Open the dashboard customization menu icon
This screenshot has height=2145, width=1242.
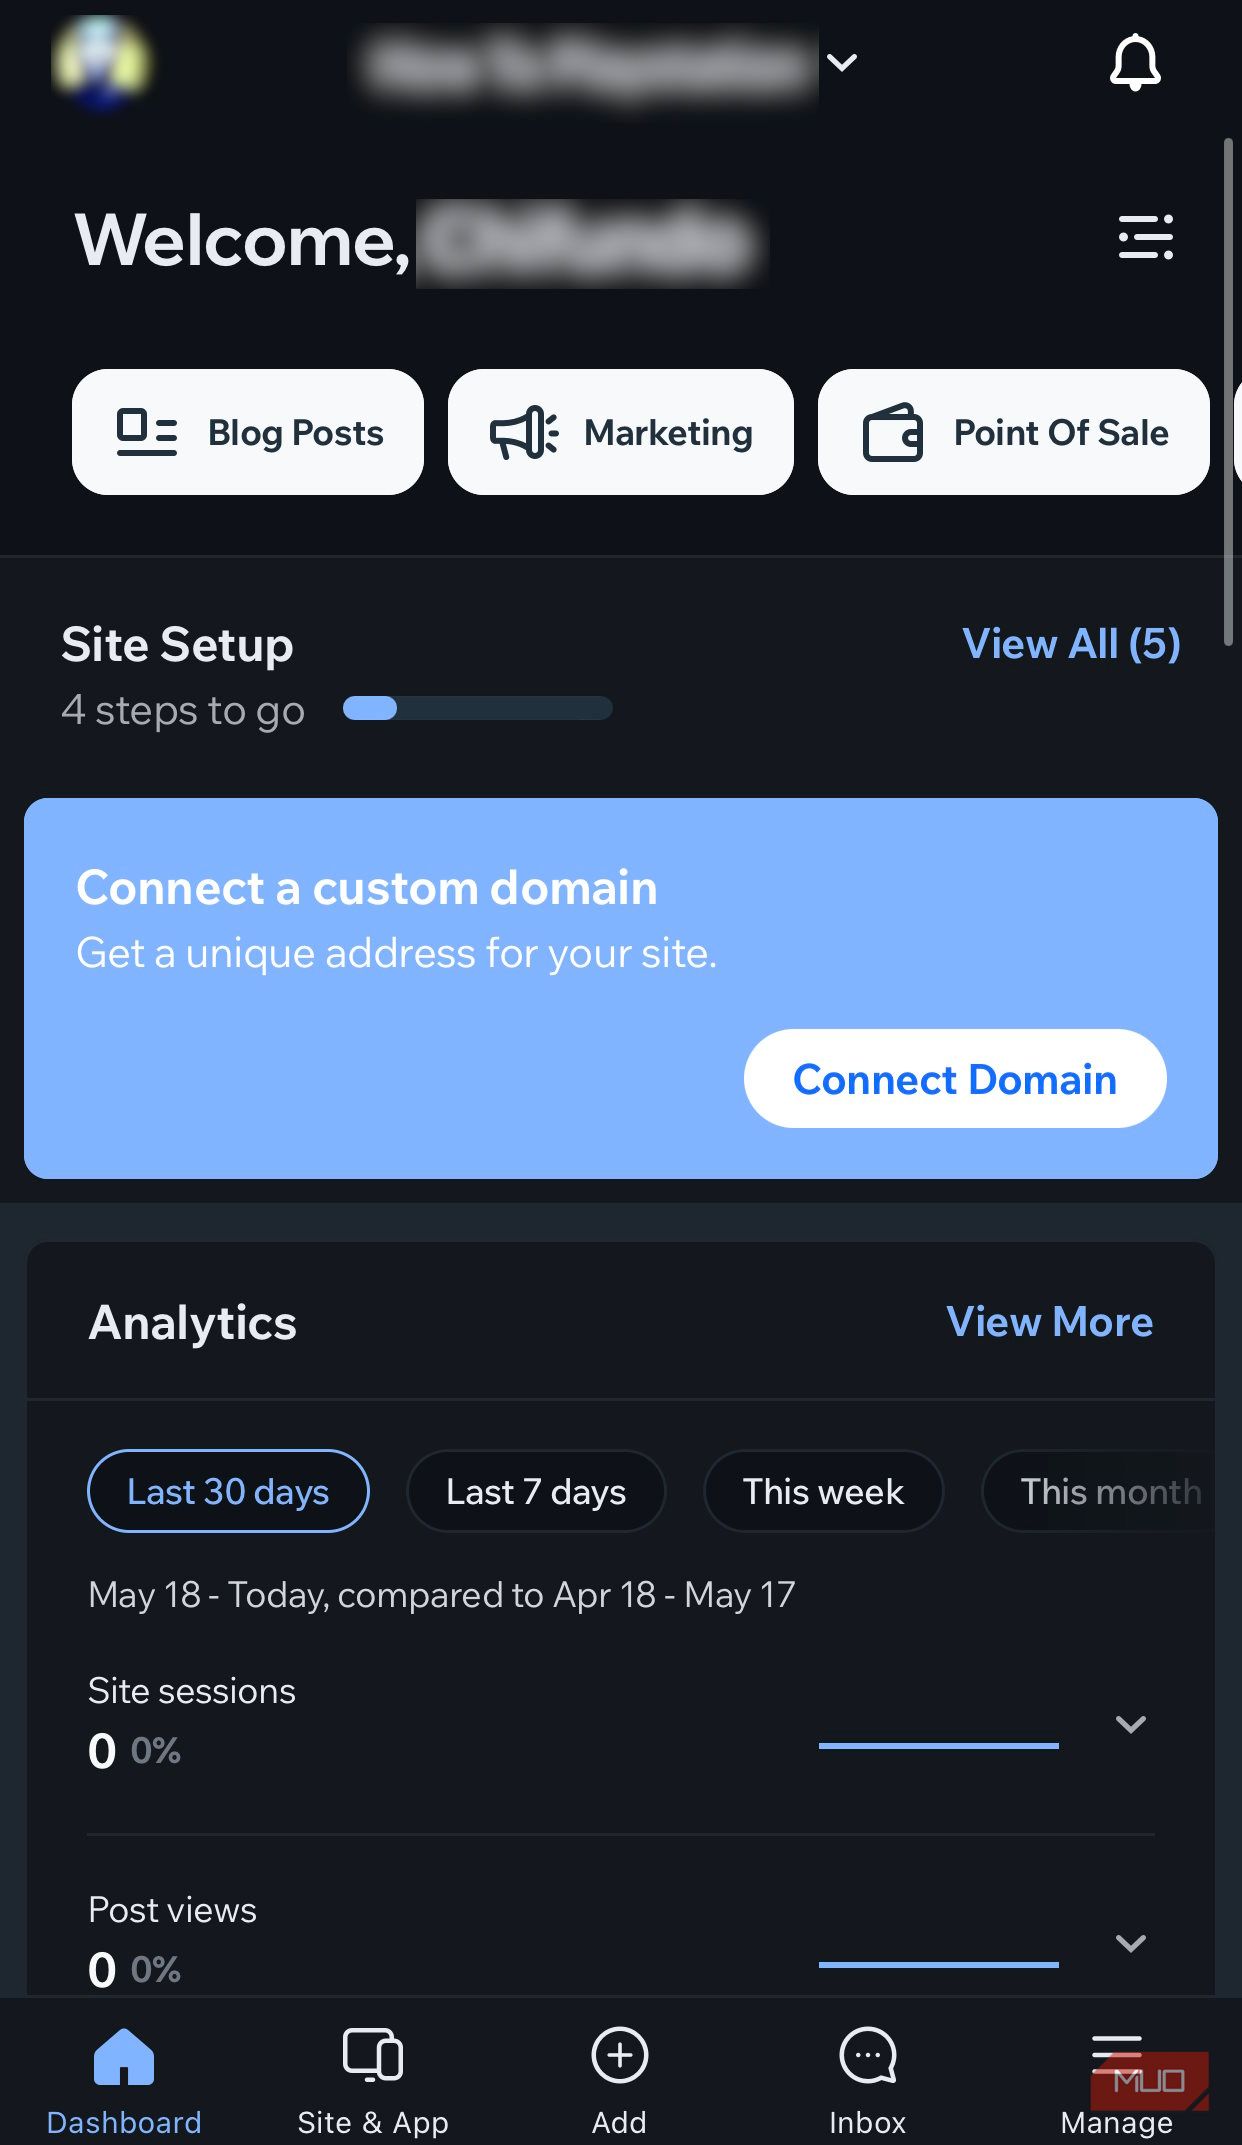(x=1144, y=238)
